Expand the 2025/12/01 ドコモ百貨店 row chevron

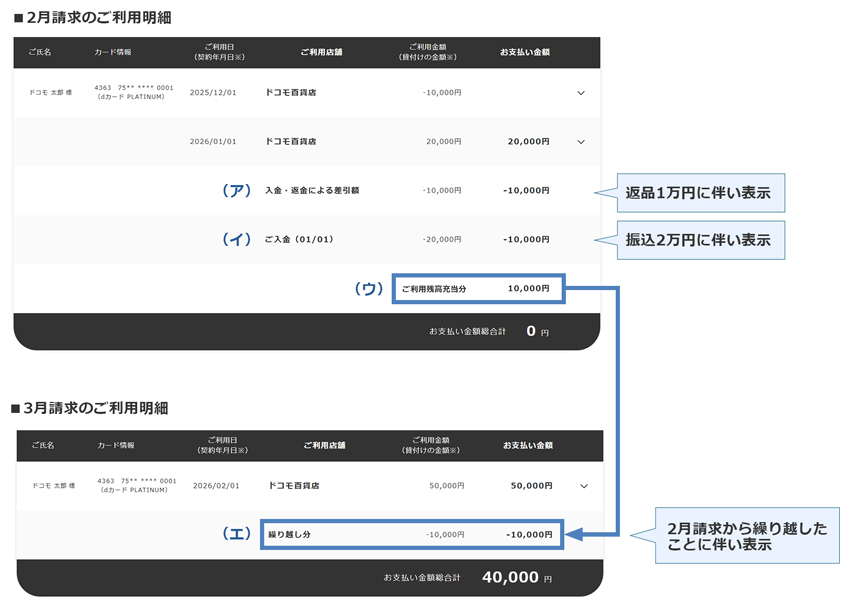(x=581, y=93)
